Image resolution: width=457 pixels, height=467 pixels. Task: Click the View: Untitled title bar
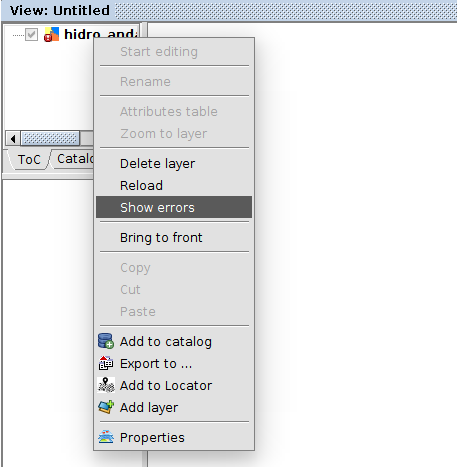(228, 10)
